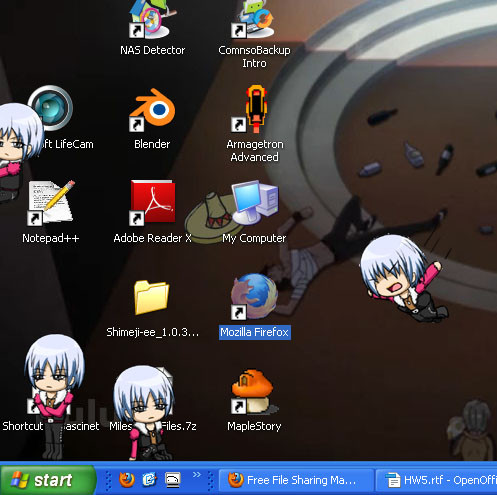Click the 'My Computer' label text
The width and height of the screenshot is (497, 495).
tap(254, 238)
